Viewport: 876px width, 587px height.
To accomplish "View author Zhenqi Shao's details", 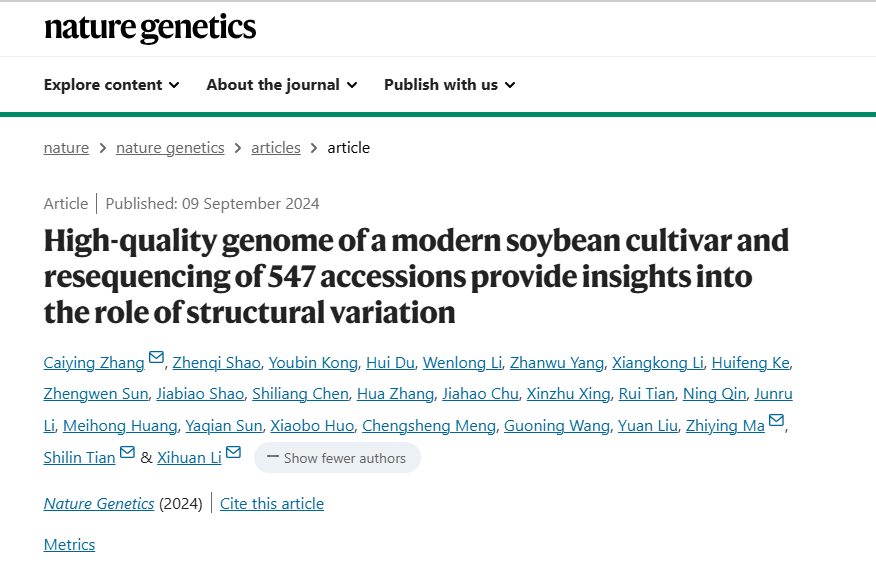I will [217, 363].
